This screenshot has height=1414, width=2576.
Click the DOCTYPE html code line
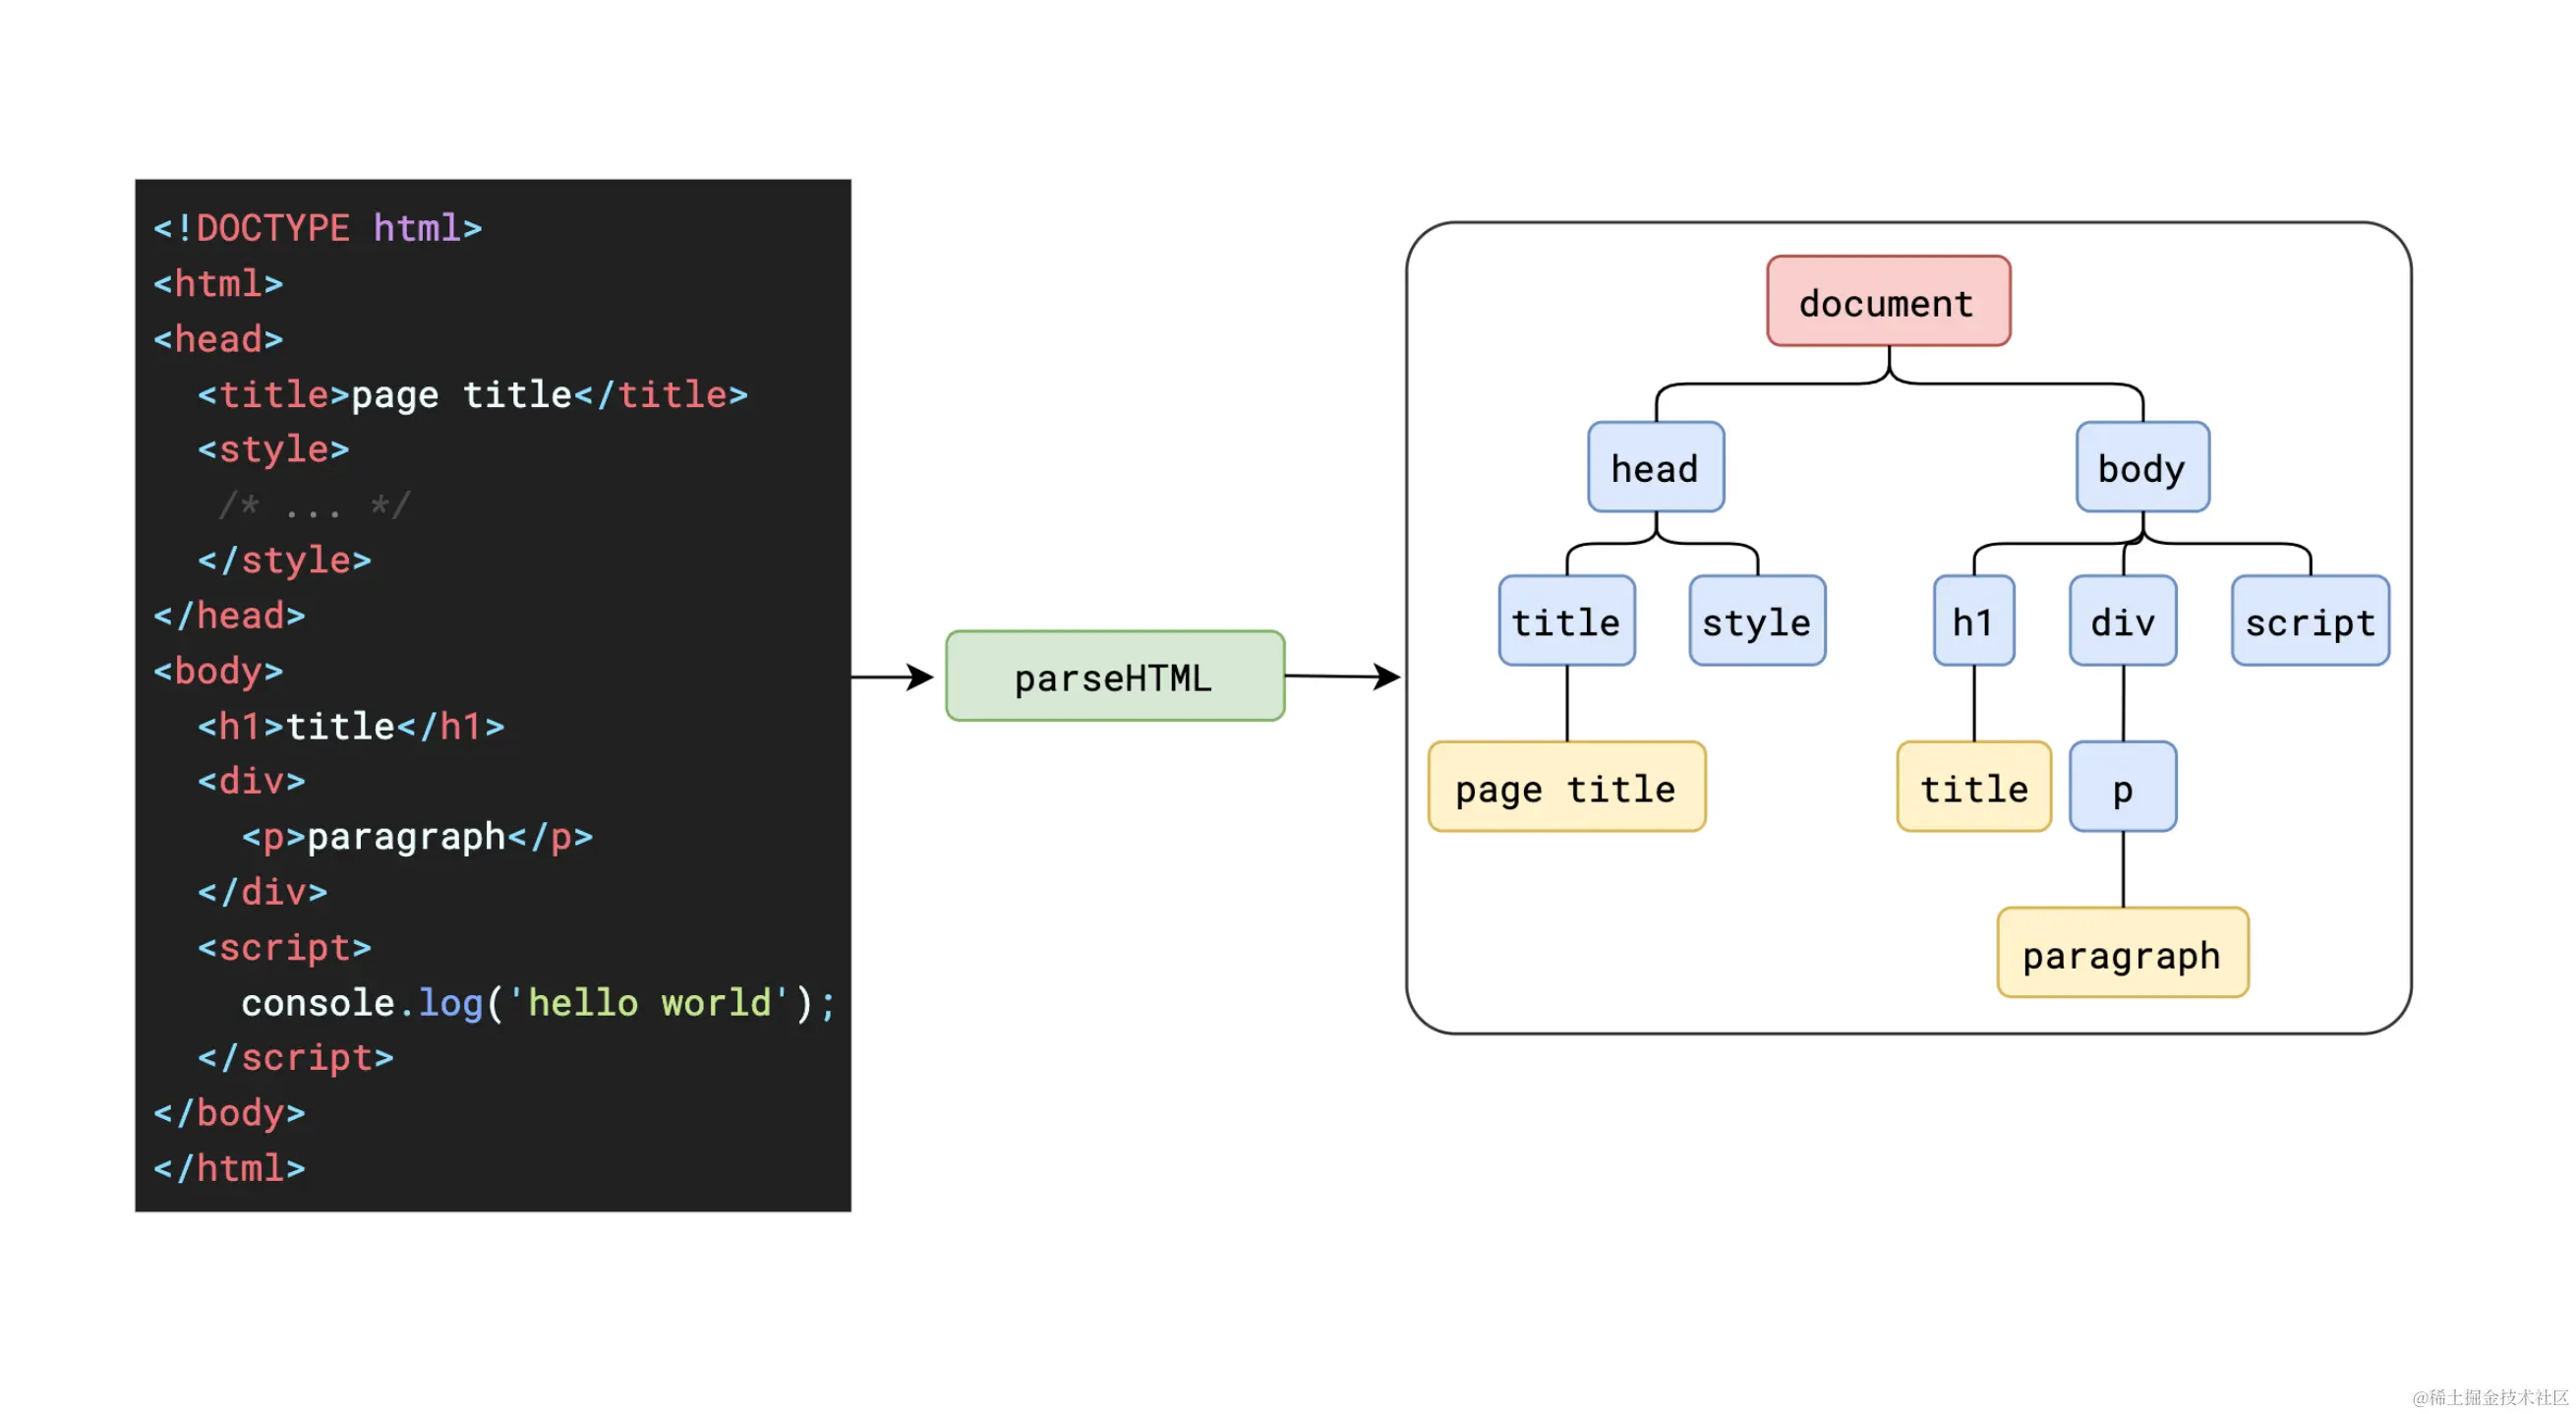tap(318, 228)
